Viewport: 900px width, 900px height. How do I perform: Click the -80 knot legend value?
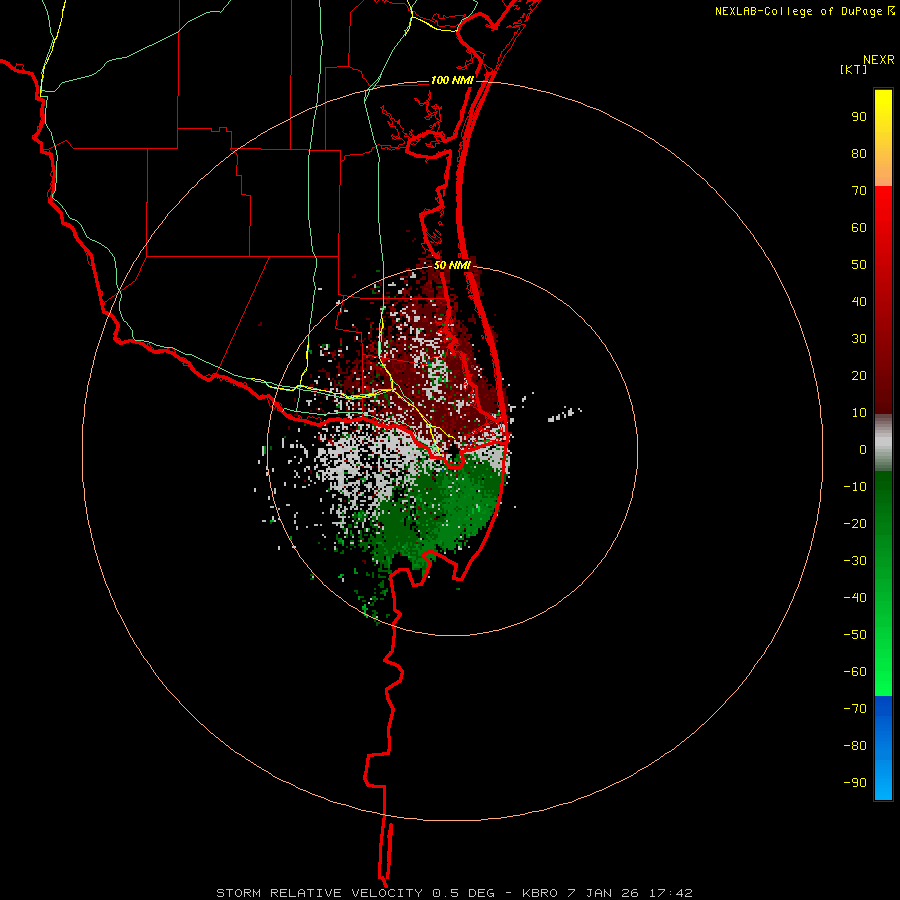[855, 746]
